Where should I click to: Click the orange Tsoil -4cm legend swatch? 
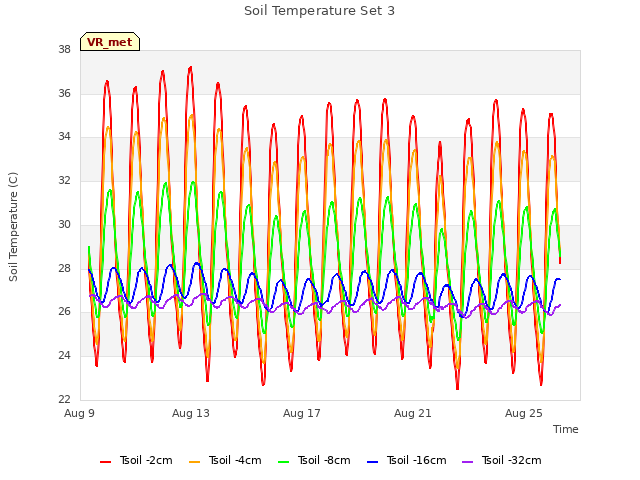(x=194, y=462)
